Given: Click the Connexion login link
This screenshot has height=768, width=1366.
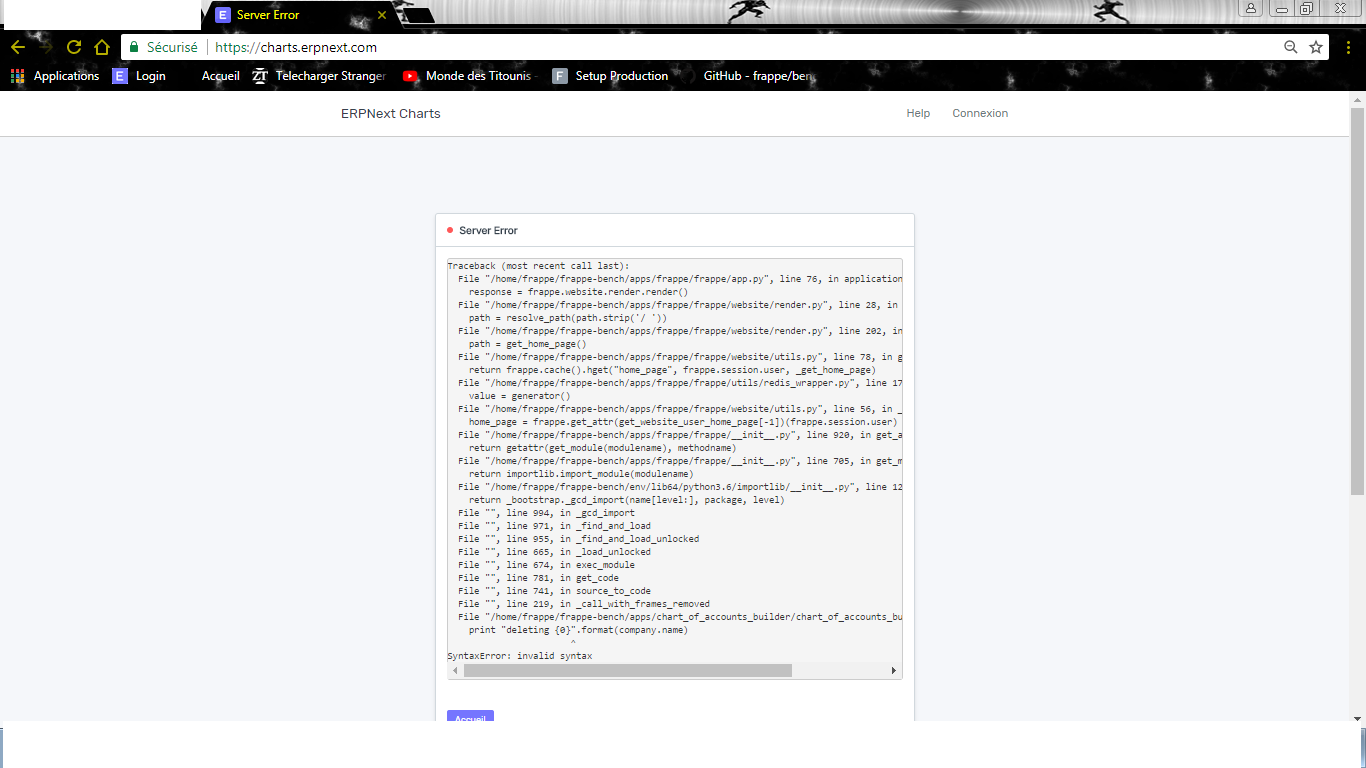Looking at the screenshot, I should click(x=980, y=113).
